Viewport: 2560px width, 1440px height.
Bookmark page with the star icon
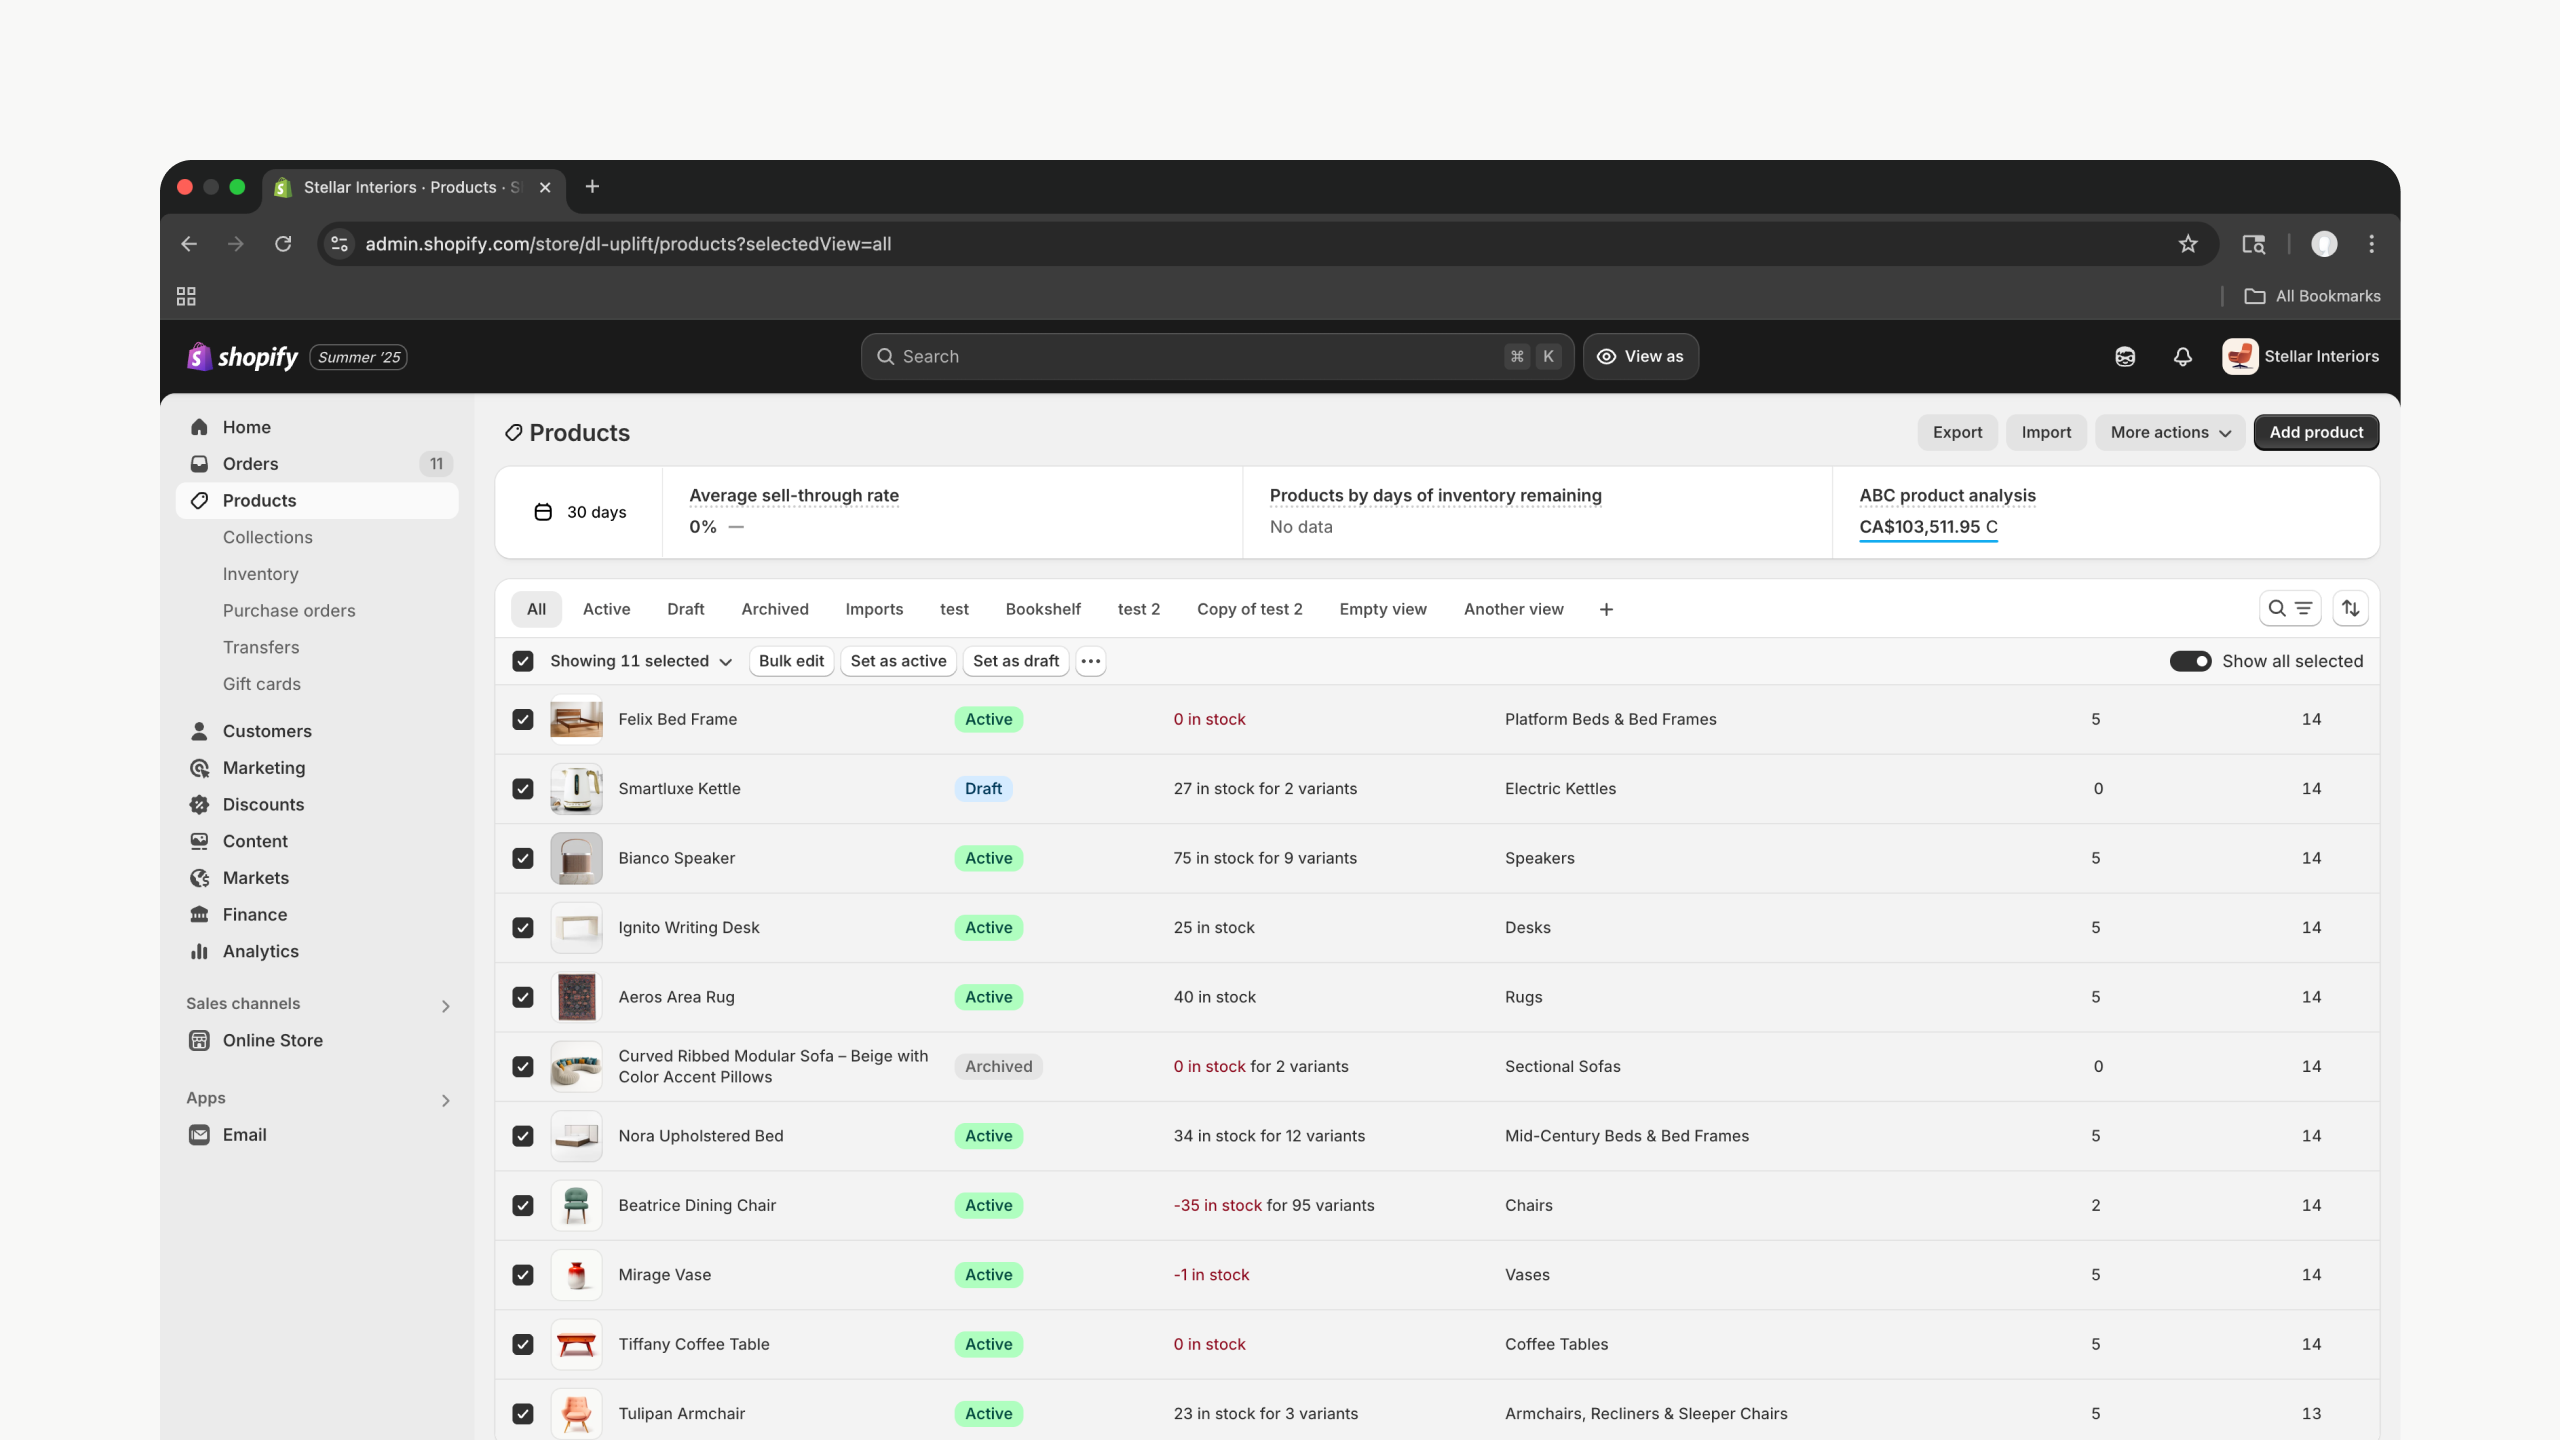(2188, 244)
